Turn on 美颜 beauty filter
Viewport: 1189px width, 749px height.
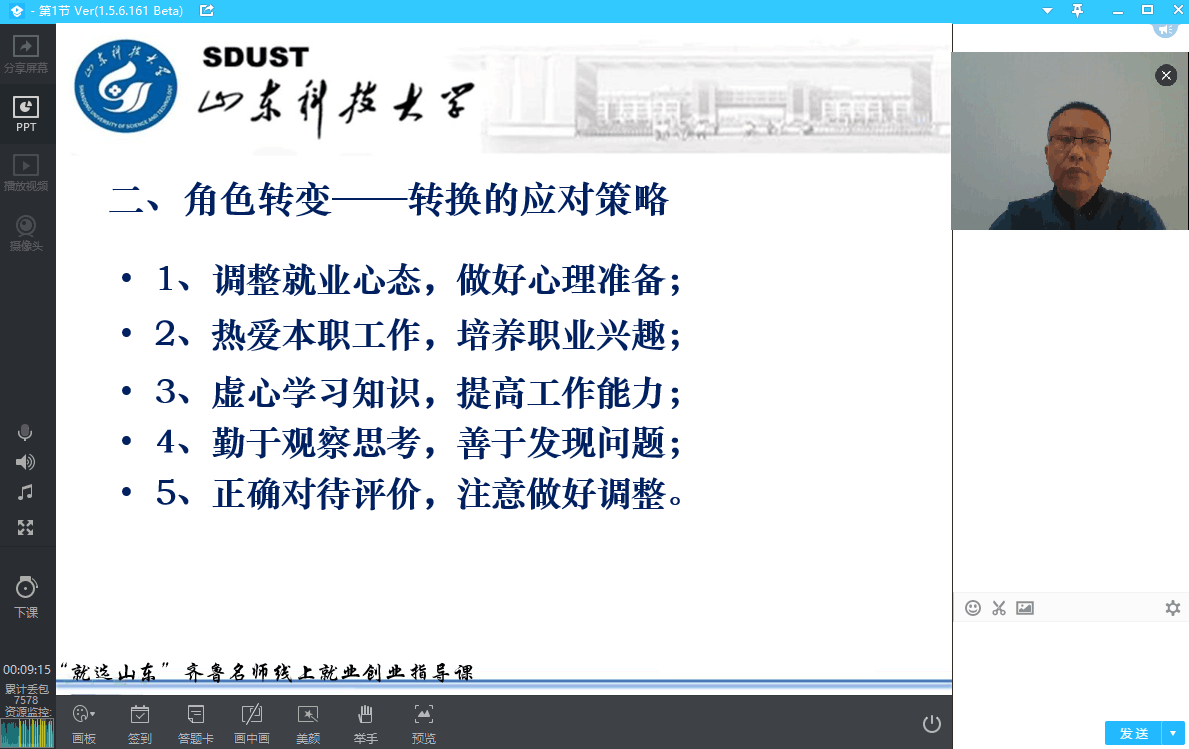307,720
